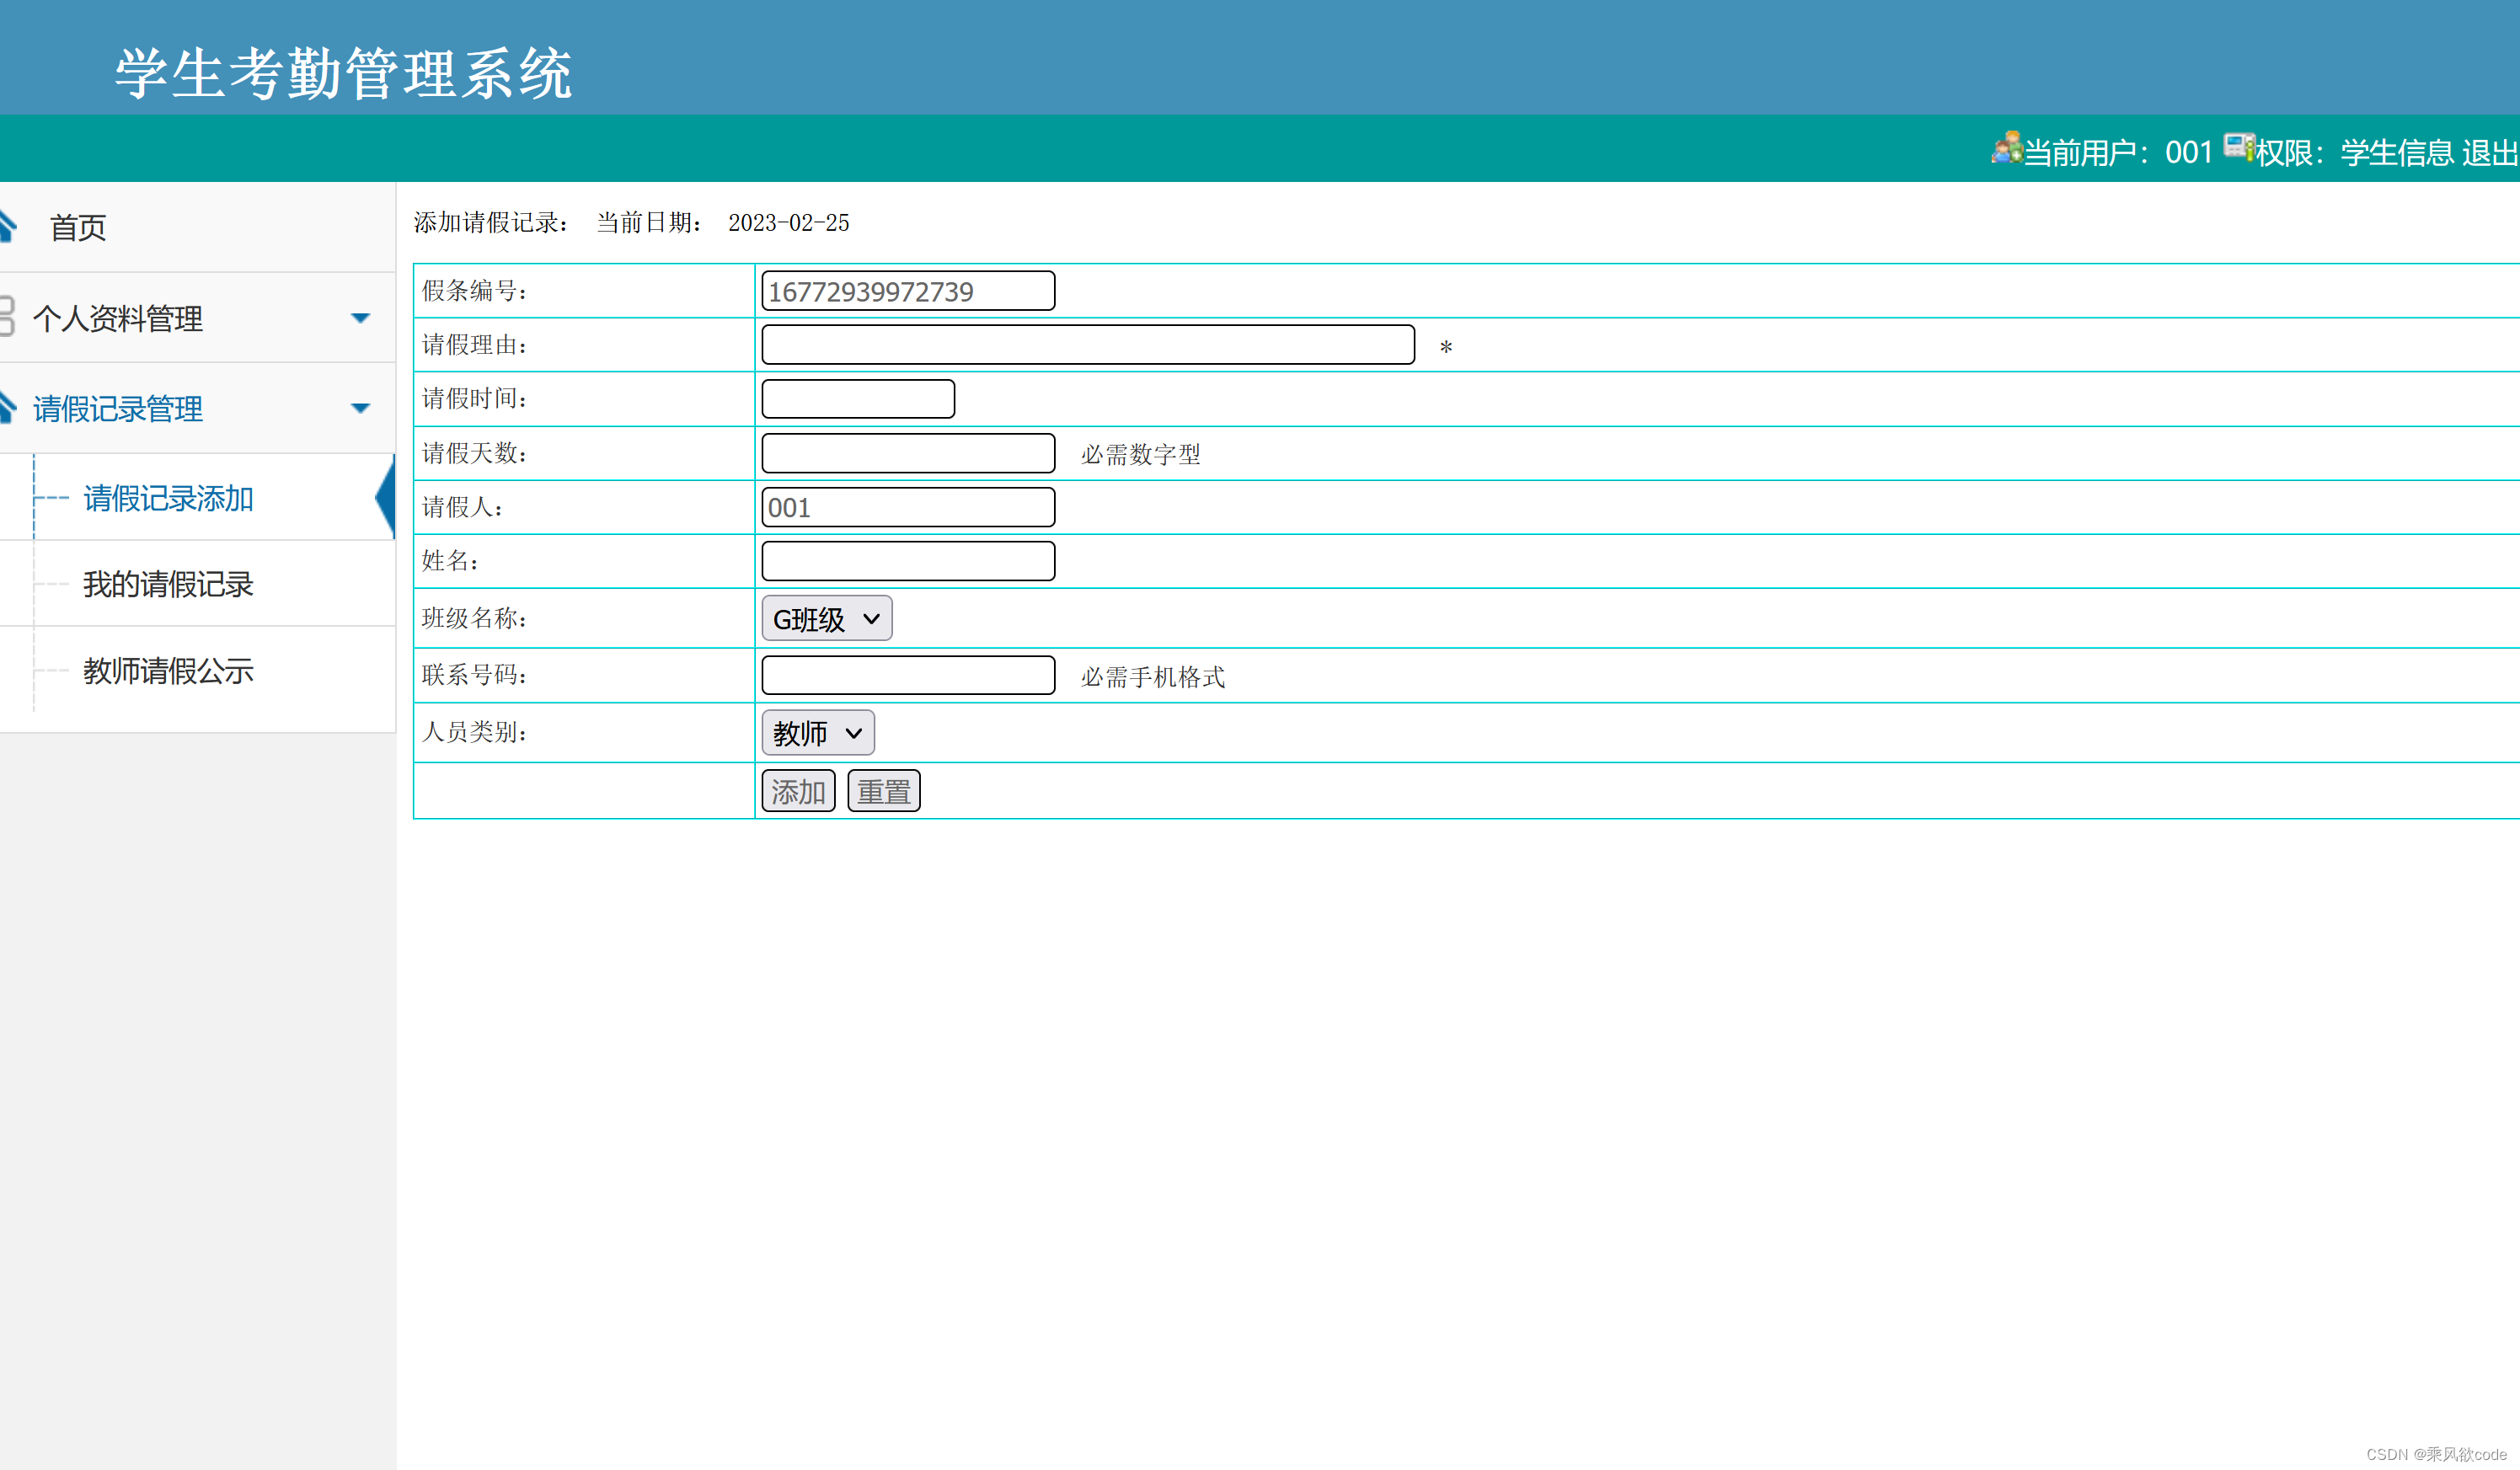Click into the 请假天数 field
The image size is (2520, 1470).
(907, 453)
